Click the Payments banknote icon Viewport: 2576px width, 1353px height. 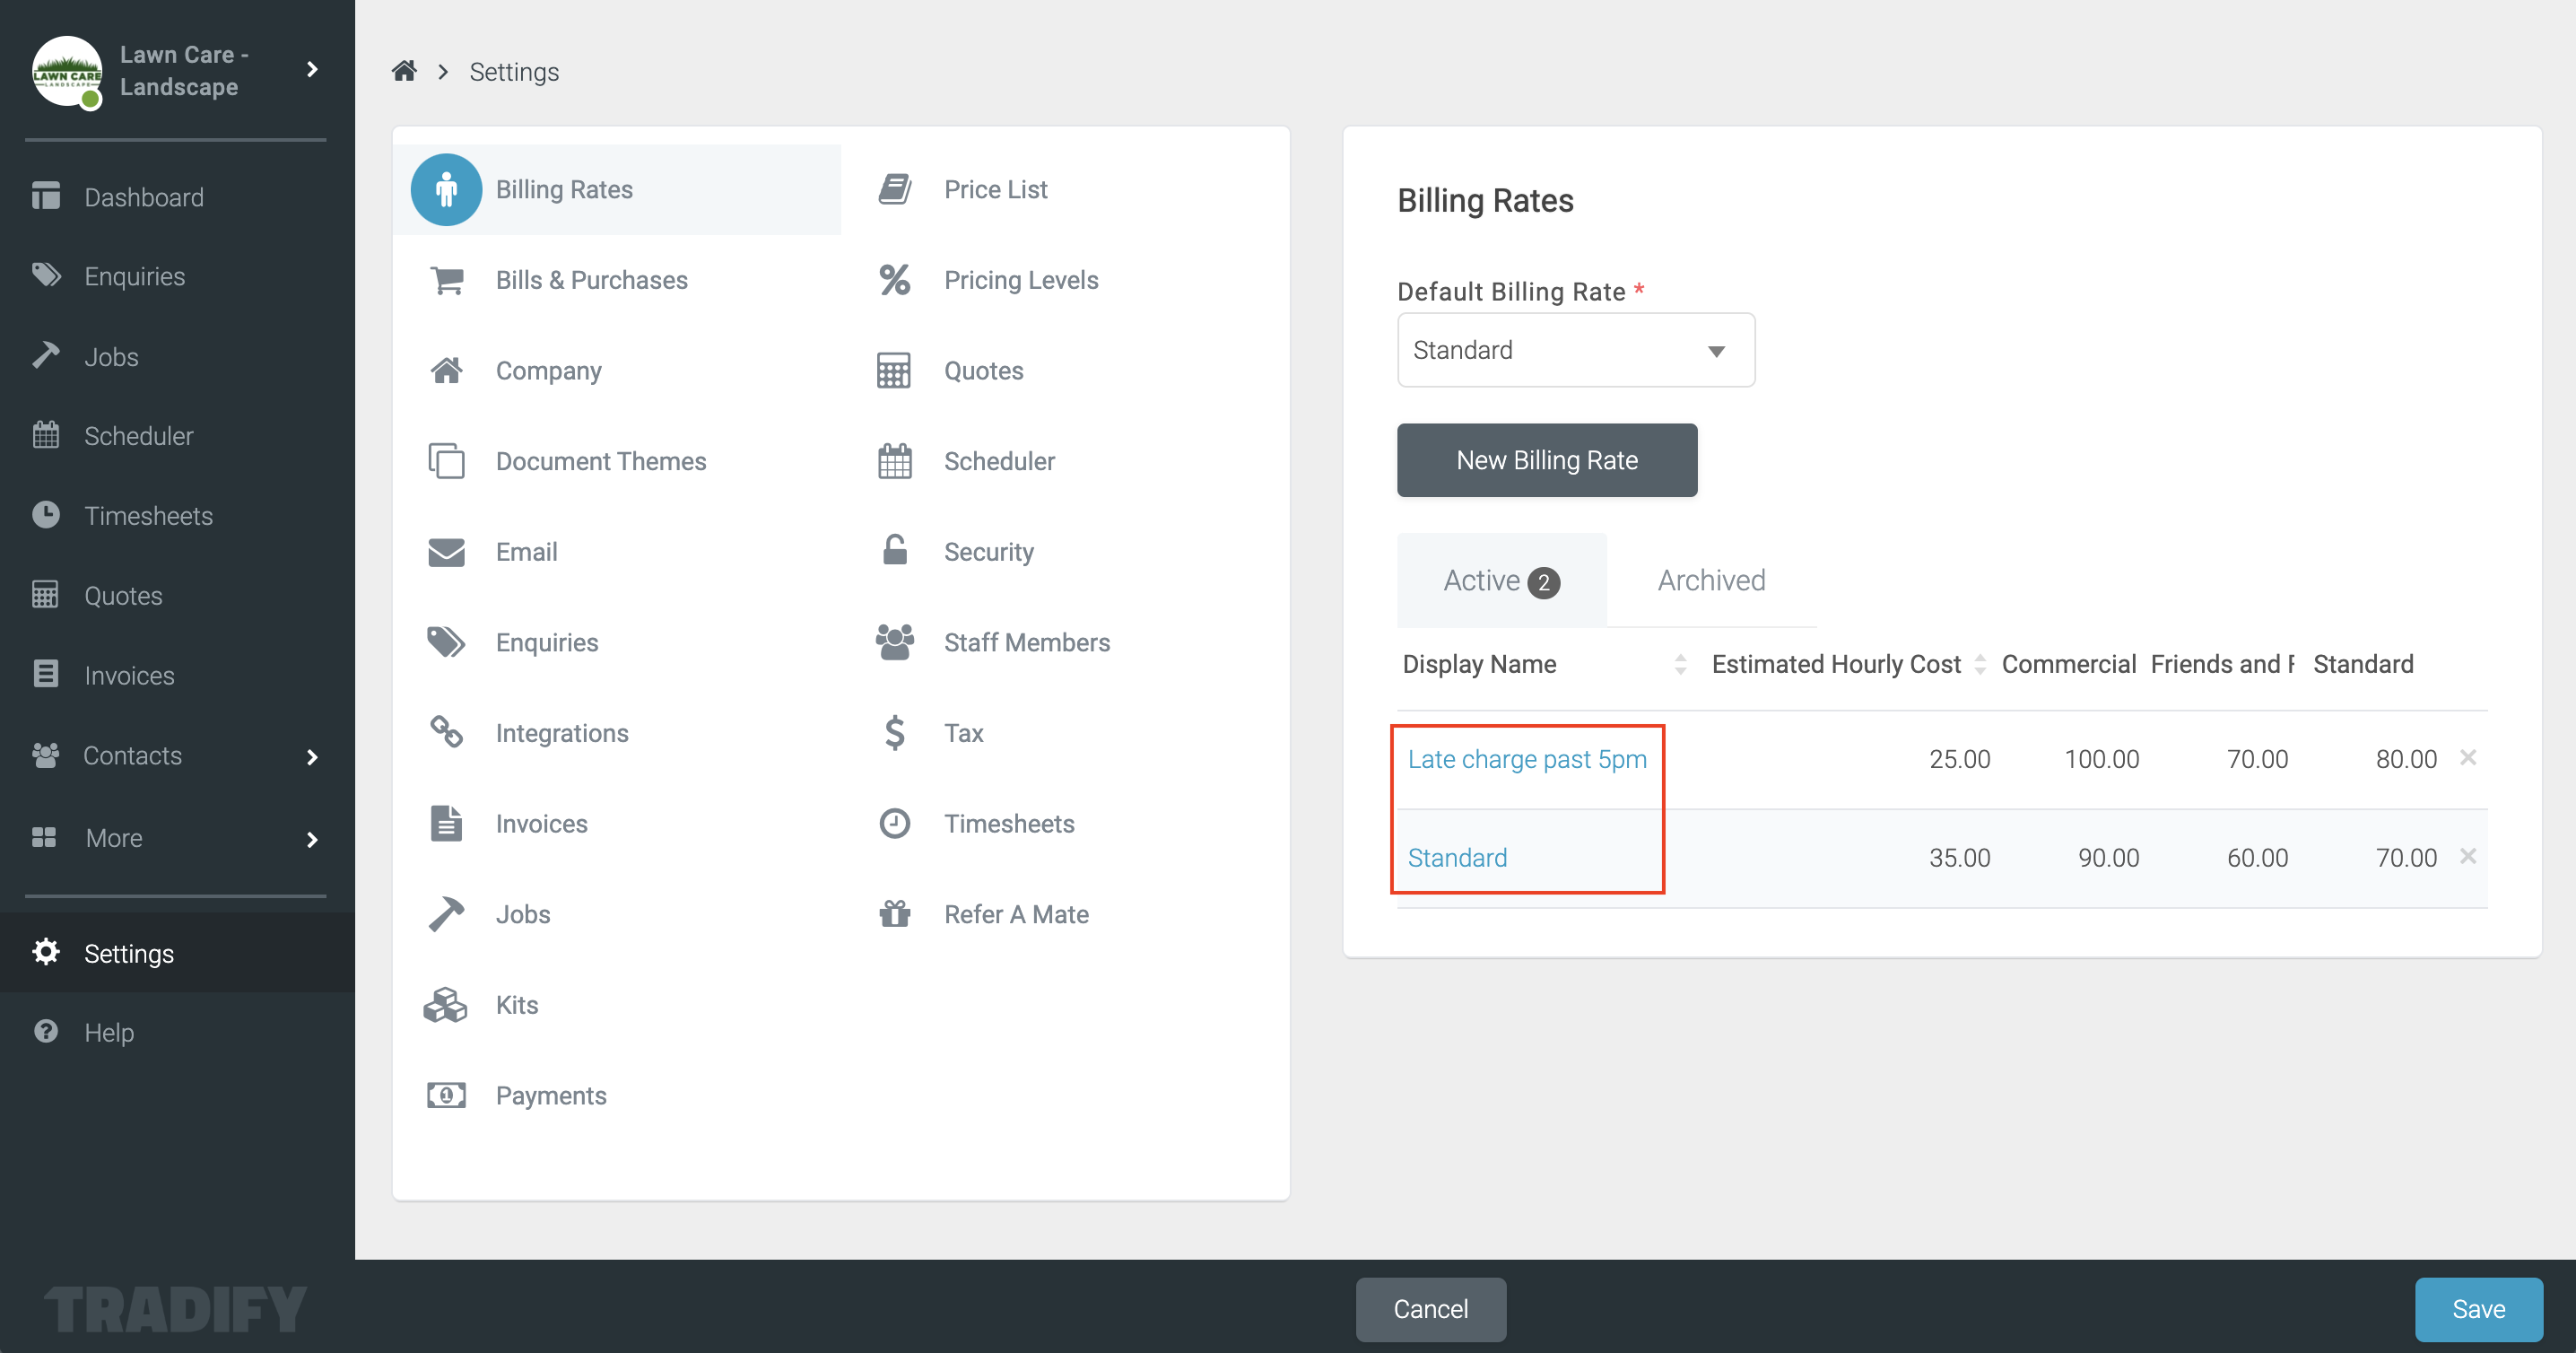[446, 1096]
